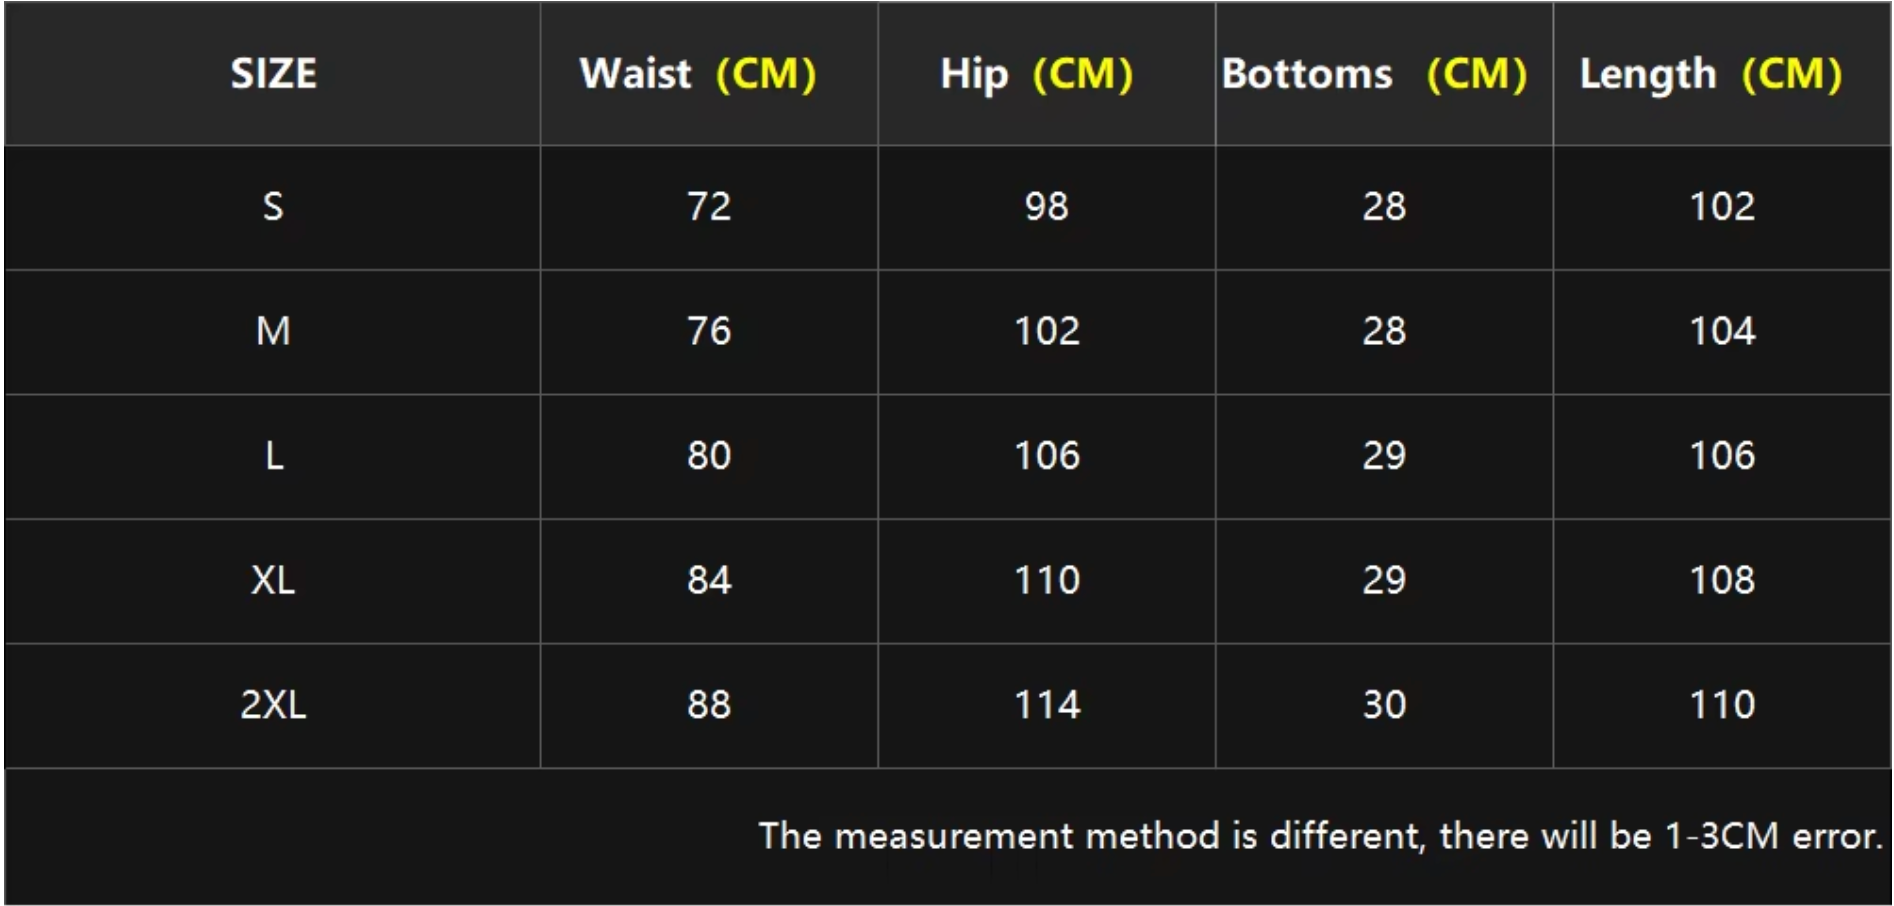Click hip value 98 for size S

coord(1046,207)
